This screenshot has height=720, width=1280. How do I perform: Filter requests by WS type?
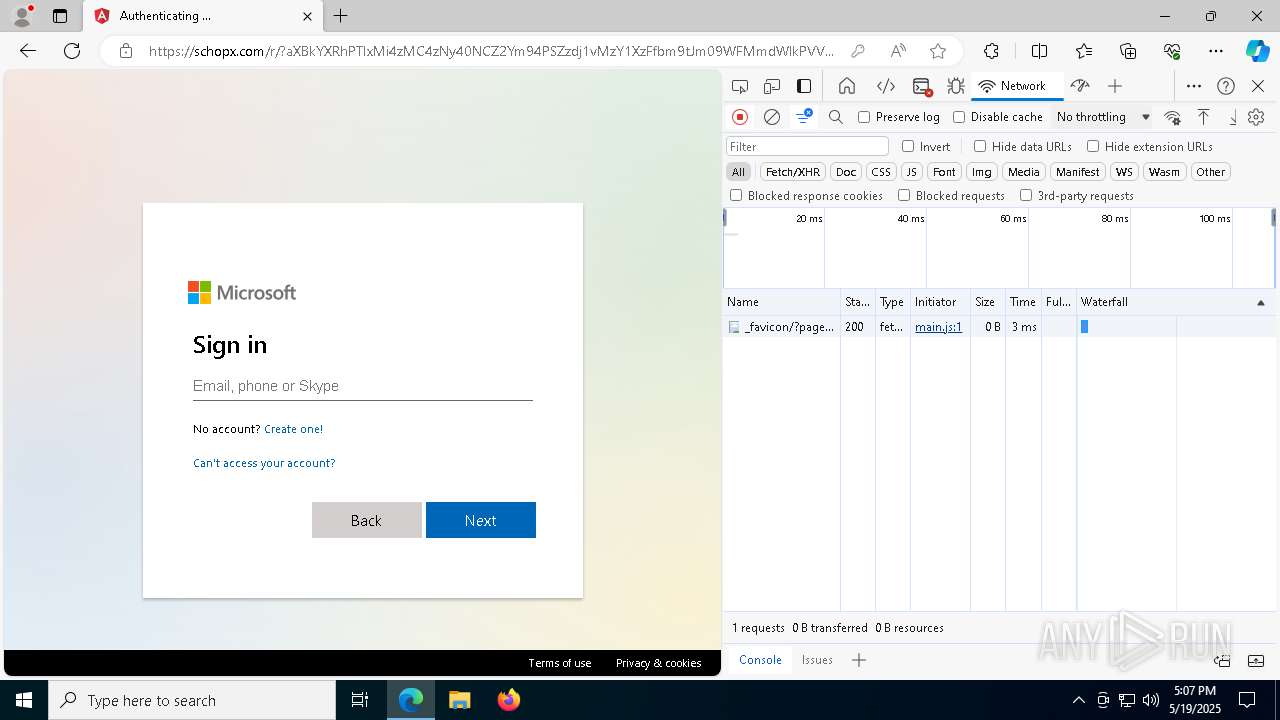(x=1124, y=172)
